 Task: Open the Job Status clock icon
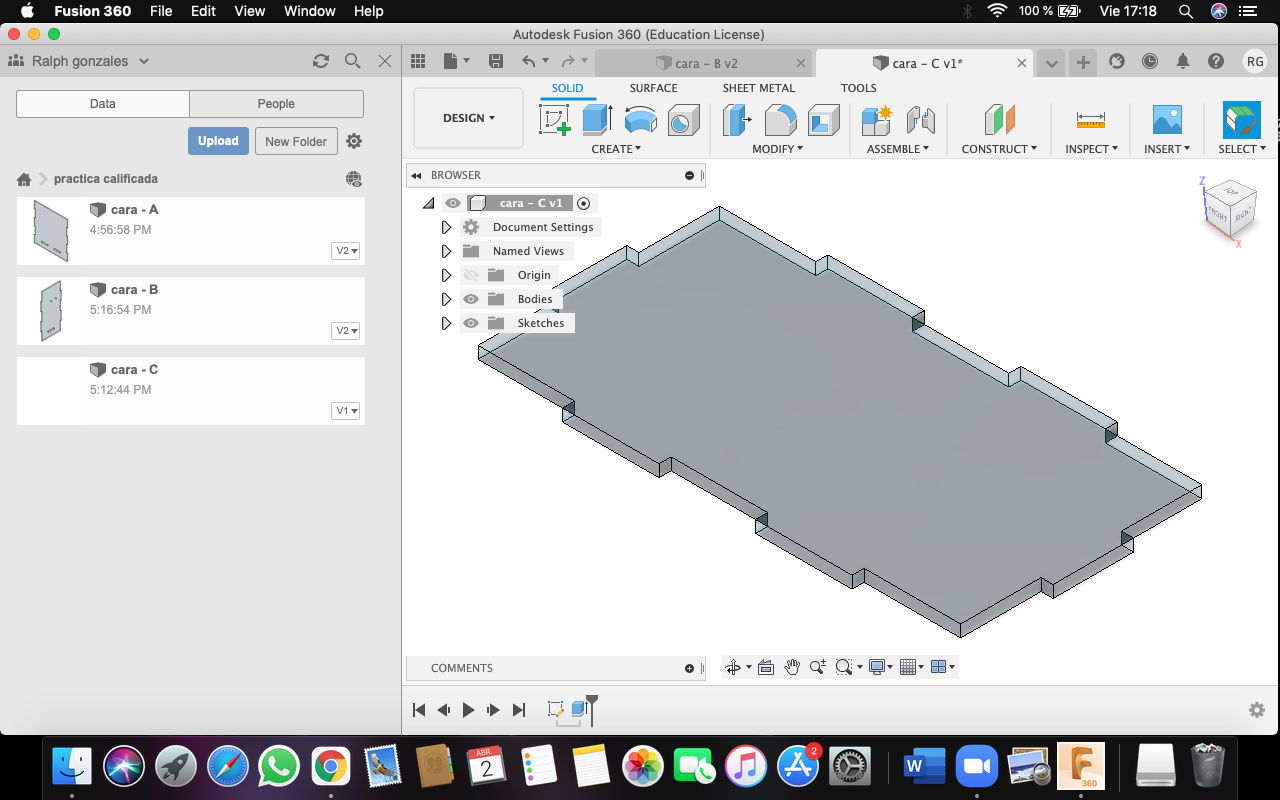tap(1150, 61)
